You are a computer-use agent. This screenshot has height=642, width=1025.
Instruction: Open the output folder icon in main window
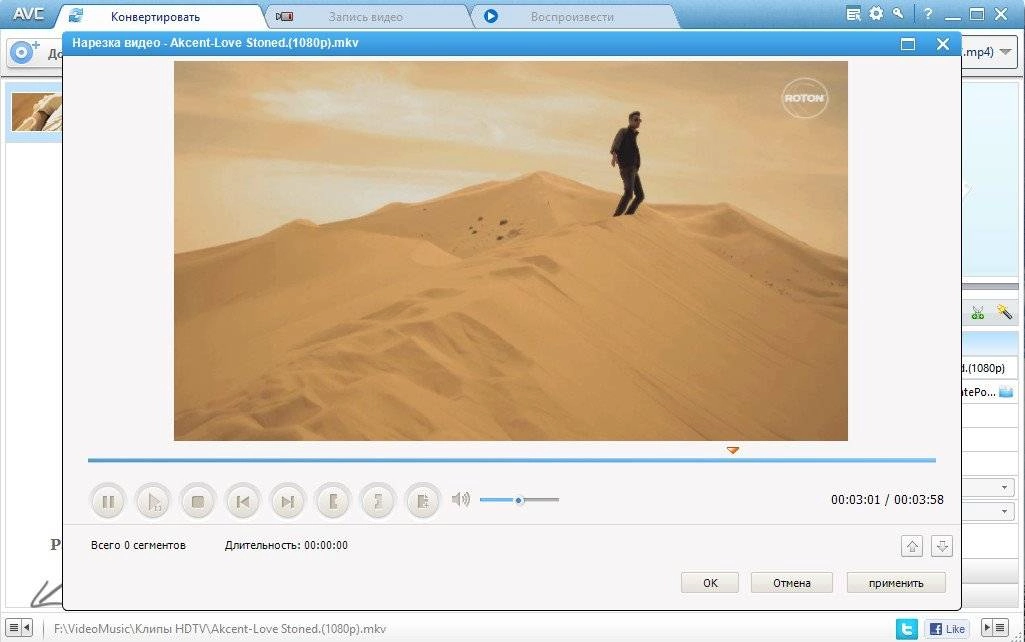point(1006,392)
